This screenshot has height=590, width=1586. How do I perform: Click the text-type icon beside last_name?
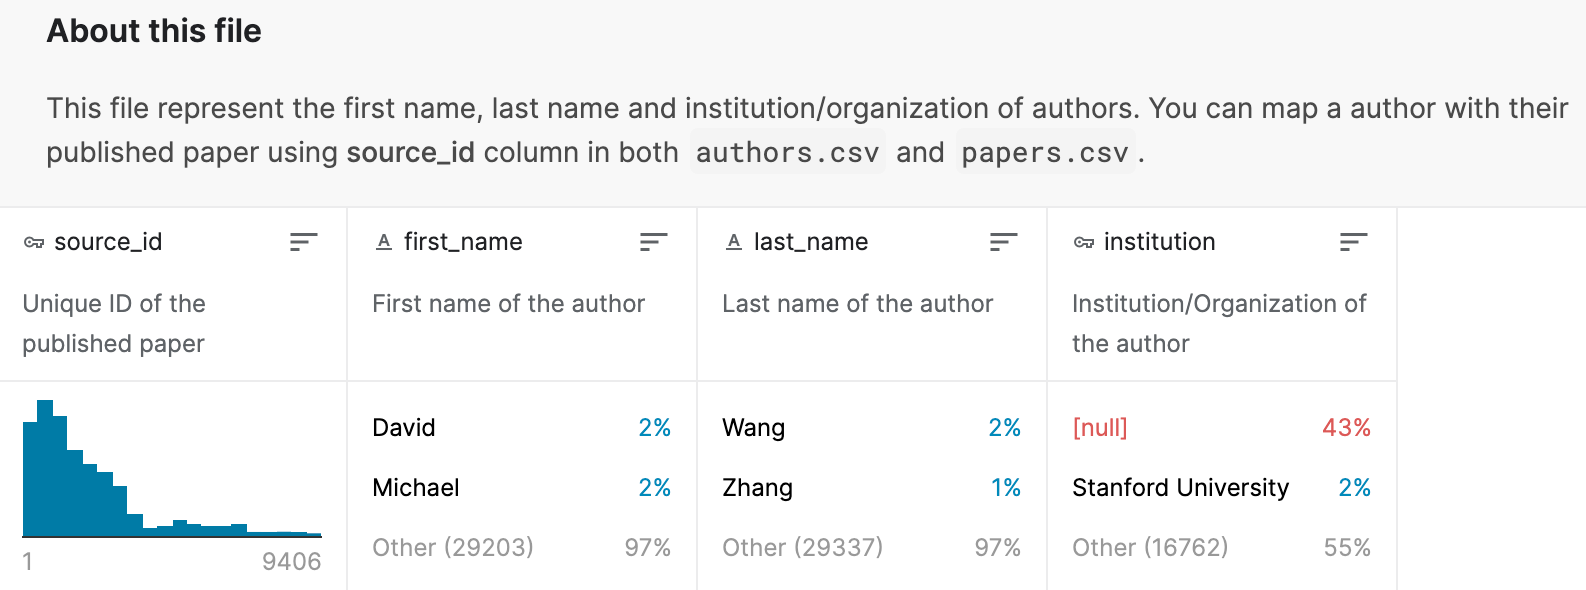(x=734, y=242)
